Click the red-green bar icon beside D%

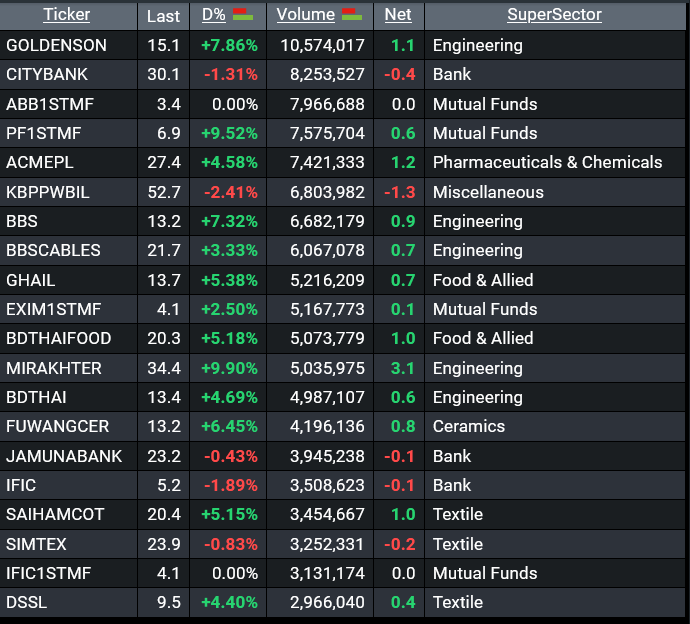[x=242, y=14]
